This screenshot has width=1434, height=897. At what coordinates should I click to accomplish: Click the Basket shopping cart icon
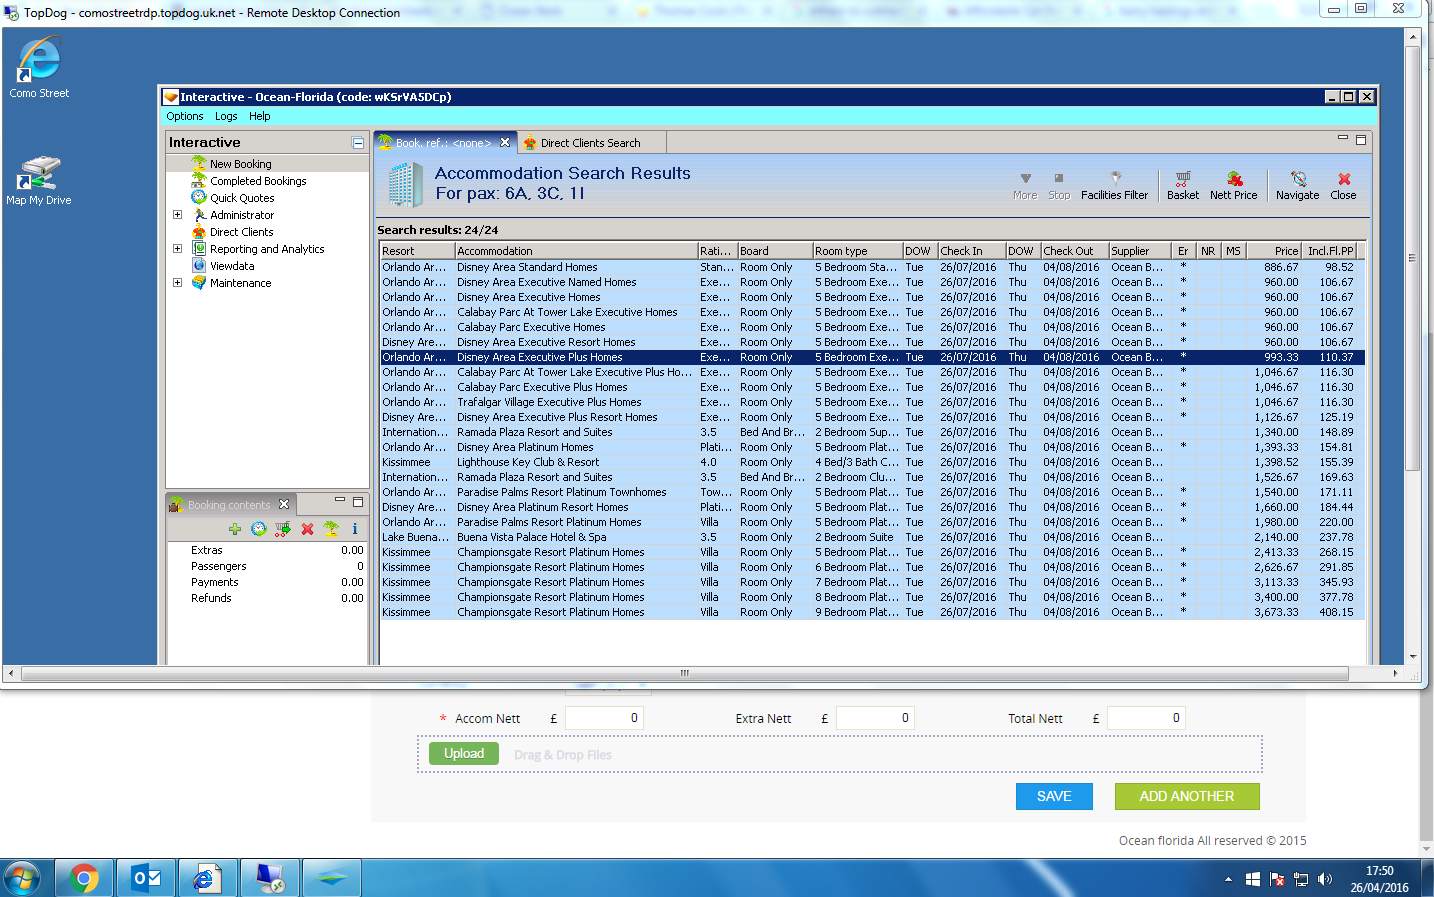point(1182,185)
